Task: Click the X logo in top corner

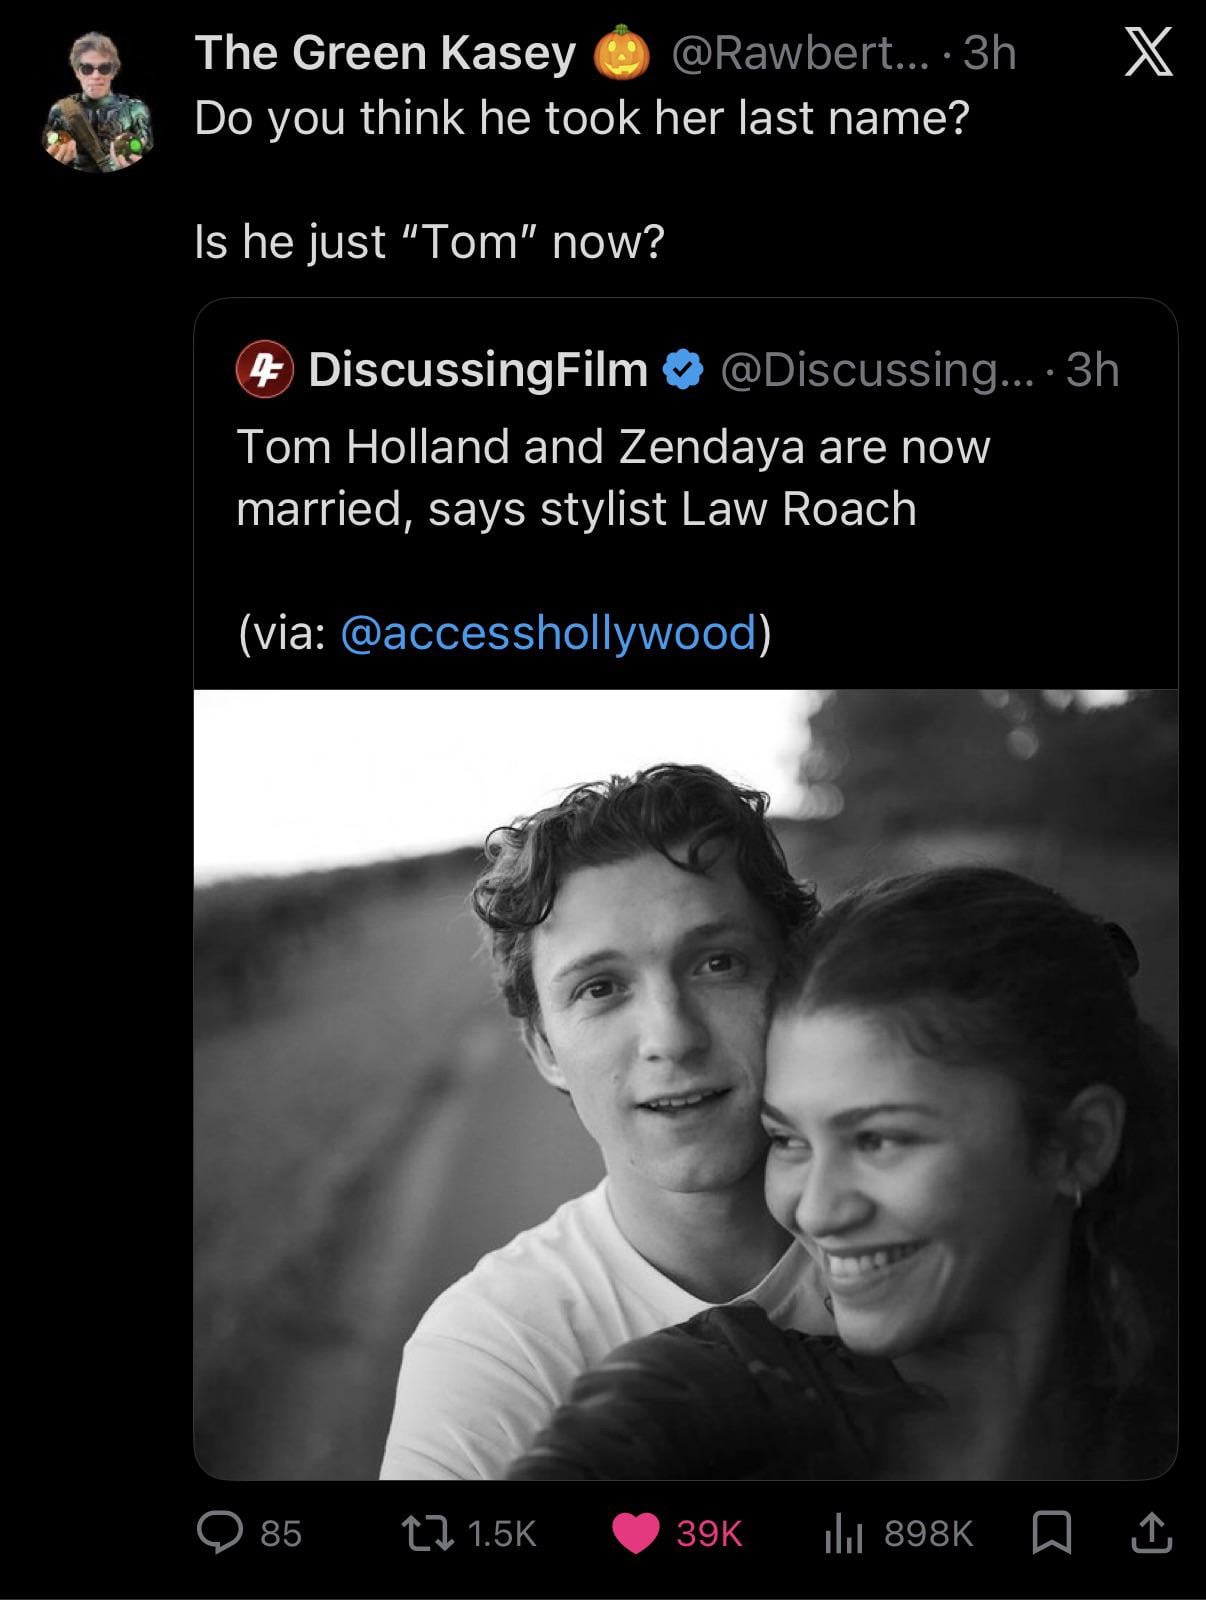Action: (1149, 54)
